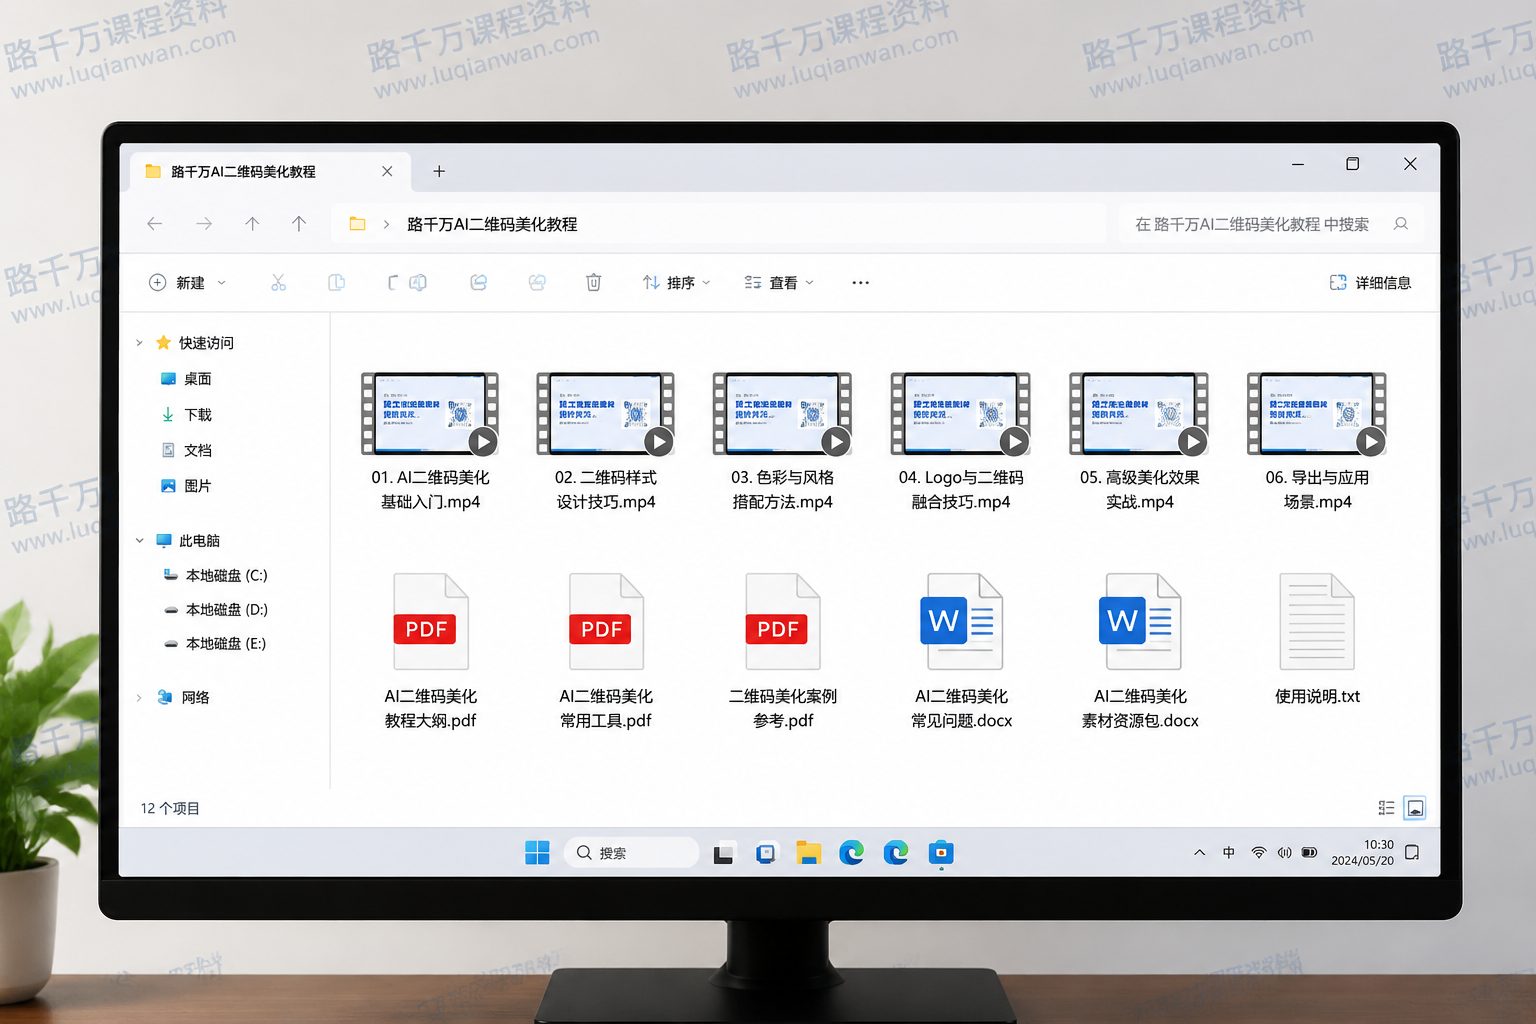Open the Windows Start menu
Screen dimensions: 1536x1024
click(537, 853)
